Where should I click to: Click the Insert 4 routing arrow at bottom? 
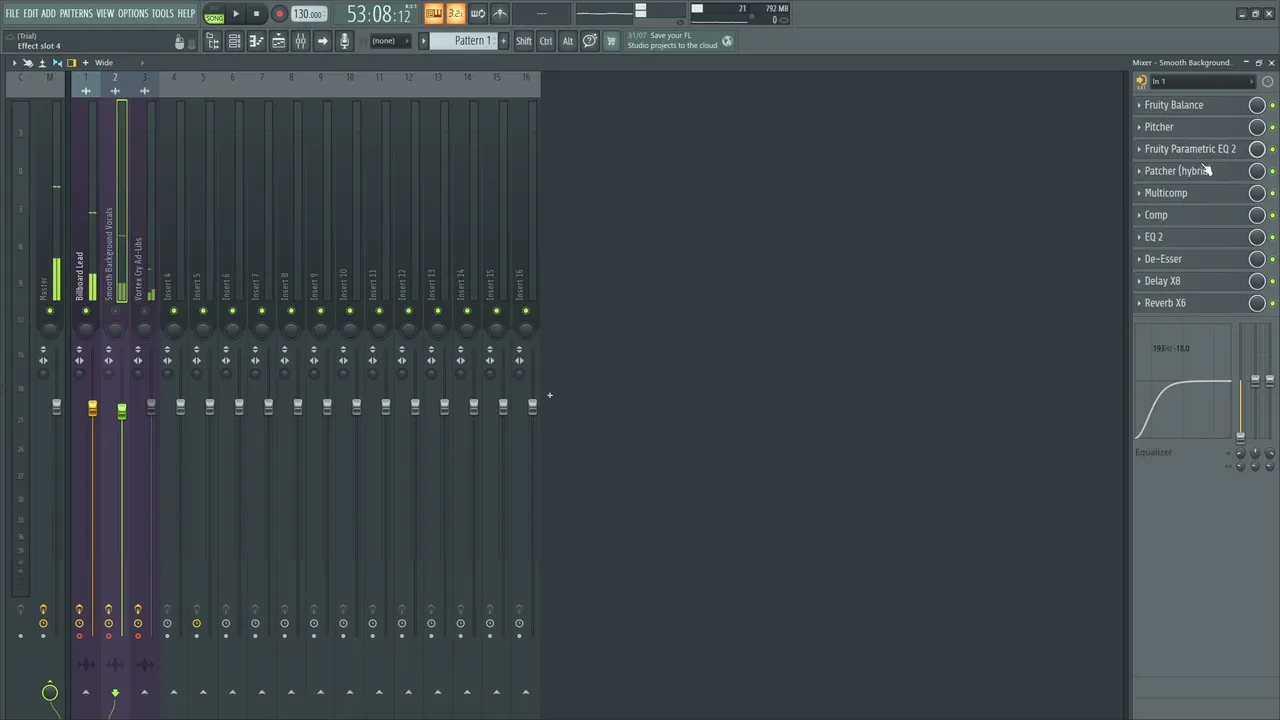coord(173,692)
